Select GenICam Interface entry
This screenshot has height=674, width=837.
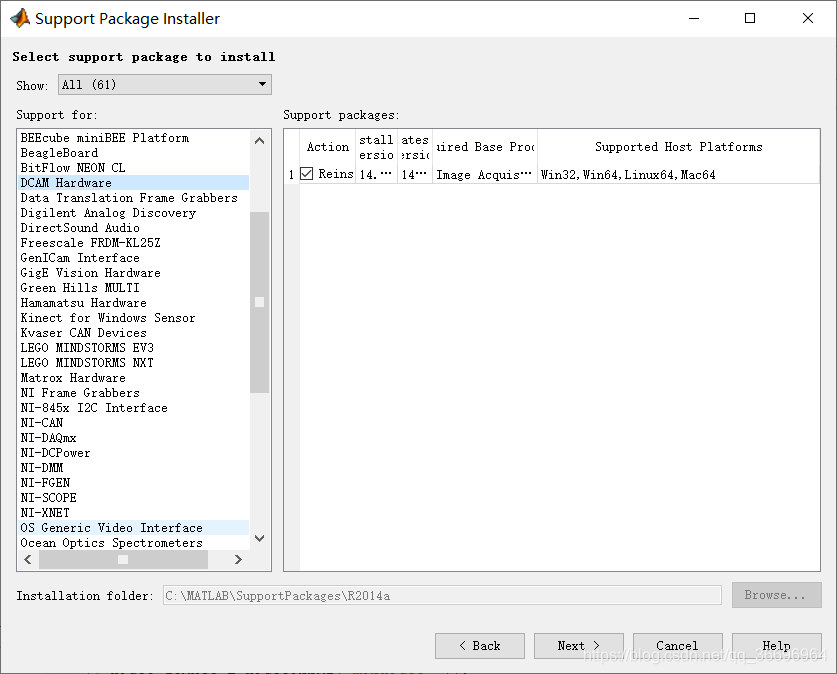click(x=133, y=258)
